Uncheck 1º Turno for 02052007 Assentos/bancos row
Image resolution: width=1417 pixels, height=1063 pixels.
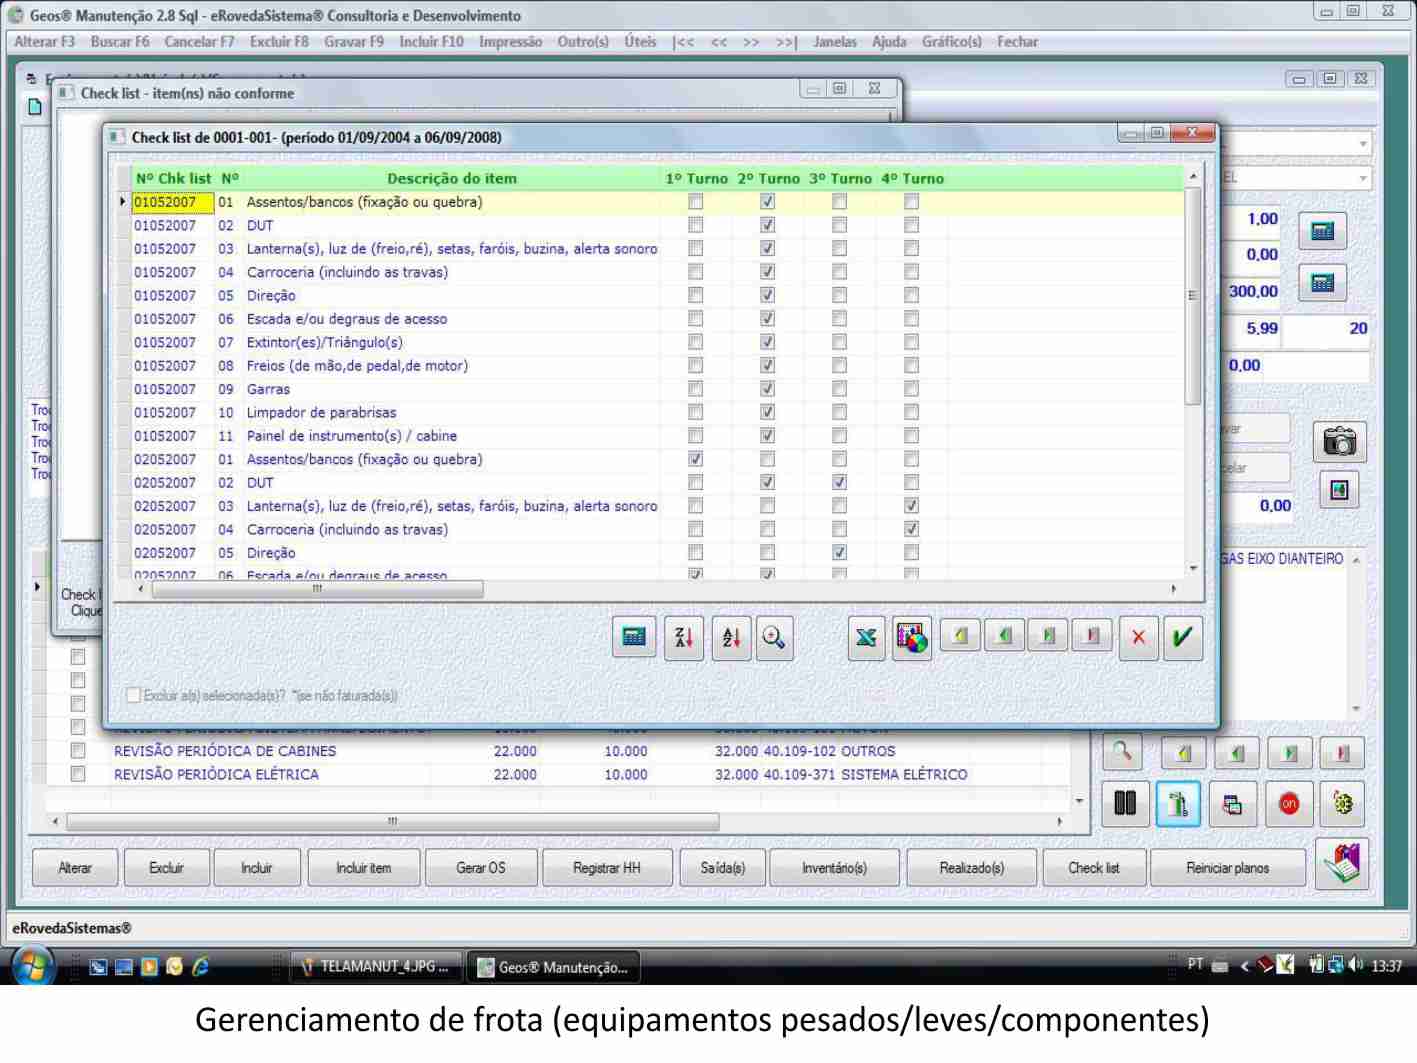coord(696,459)
